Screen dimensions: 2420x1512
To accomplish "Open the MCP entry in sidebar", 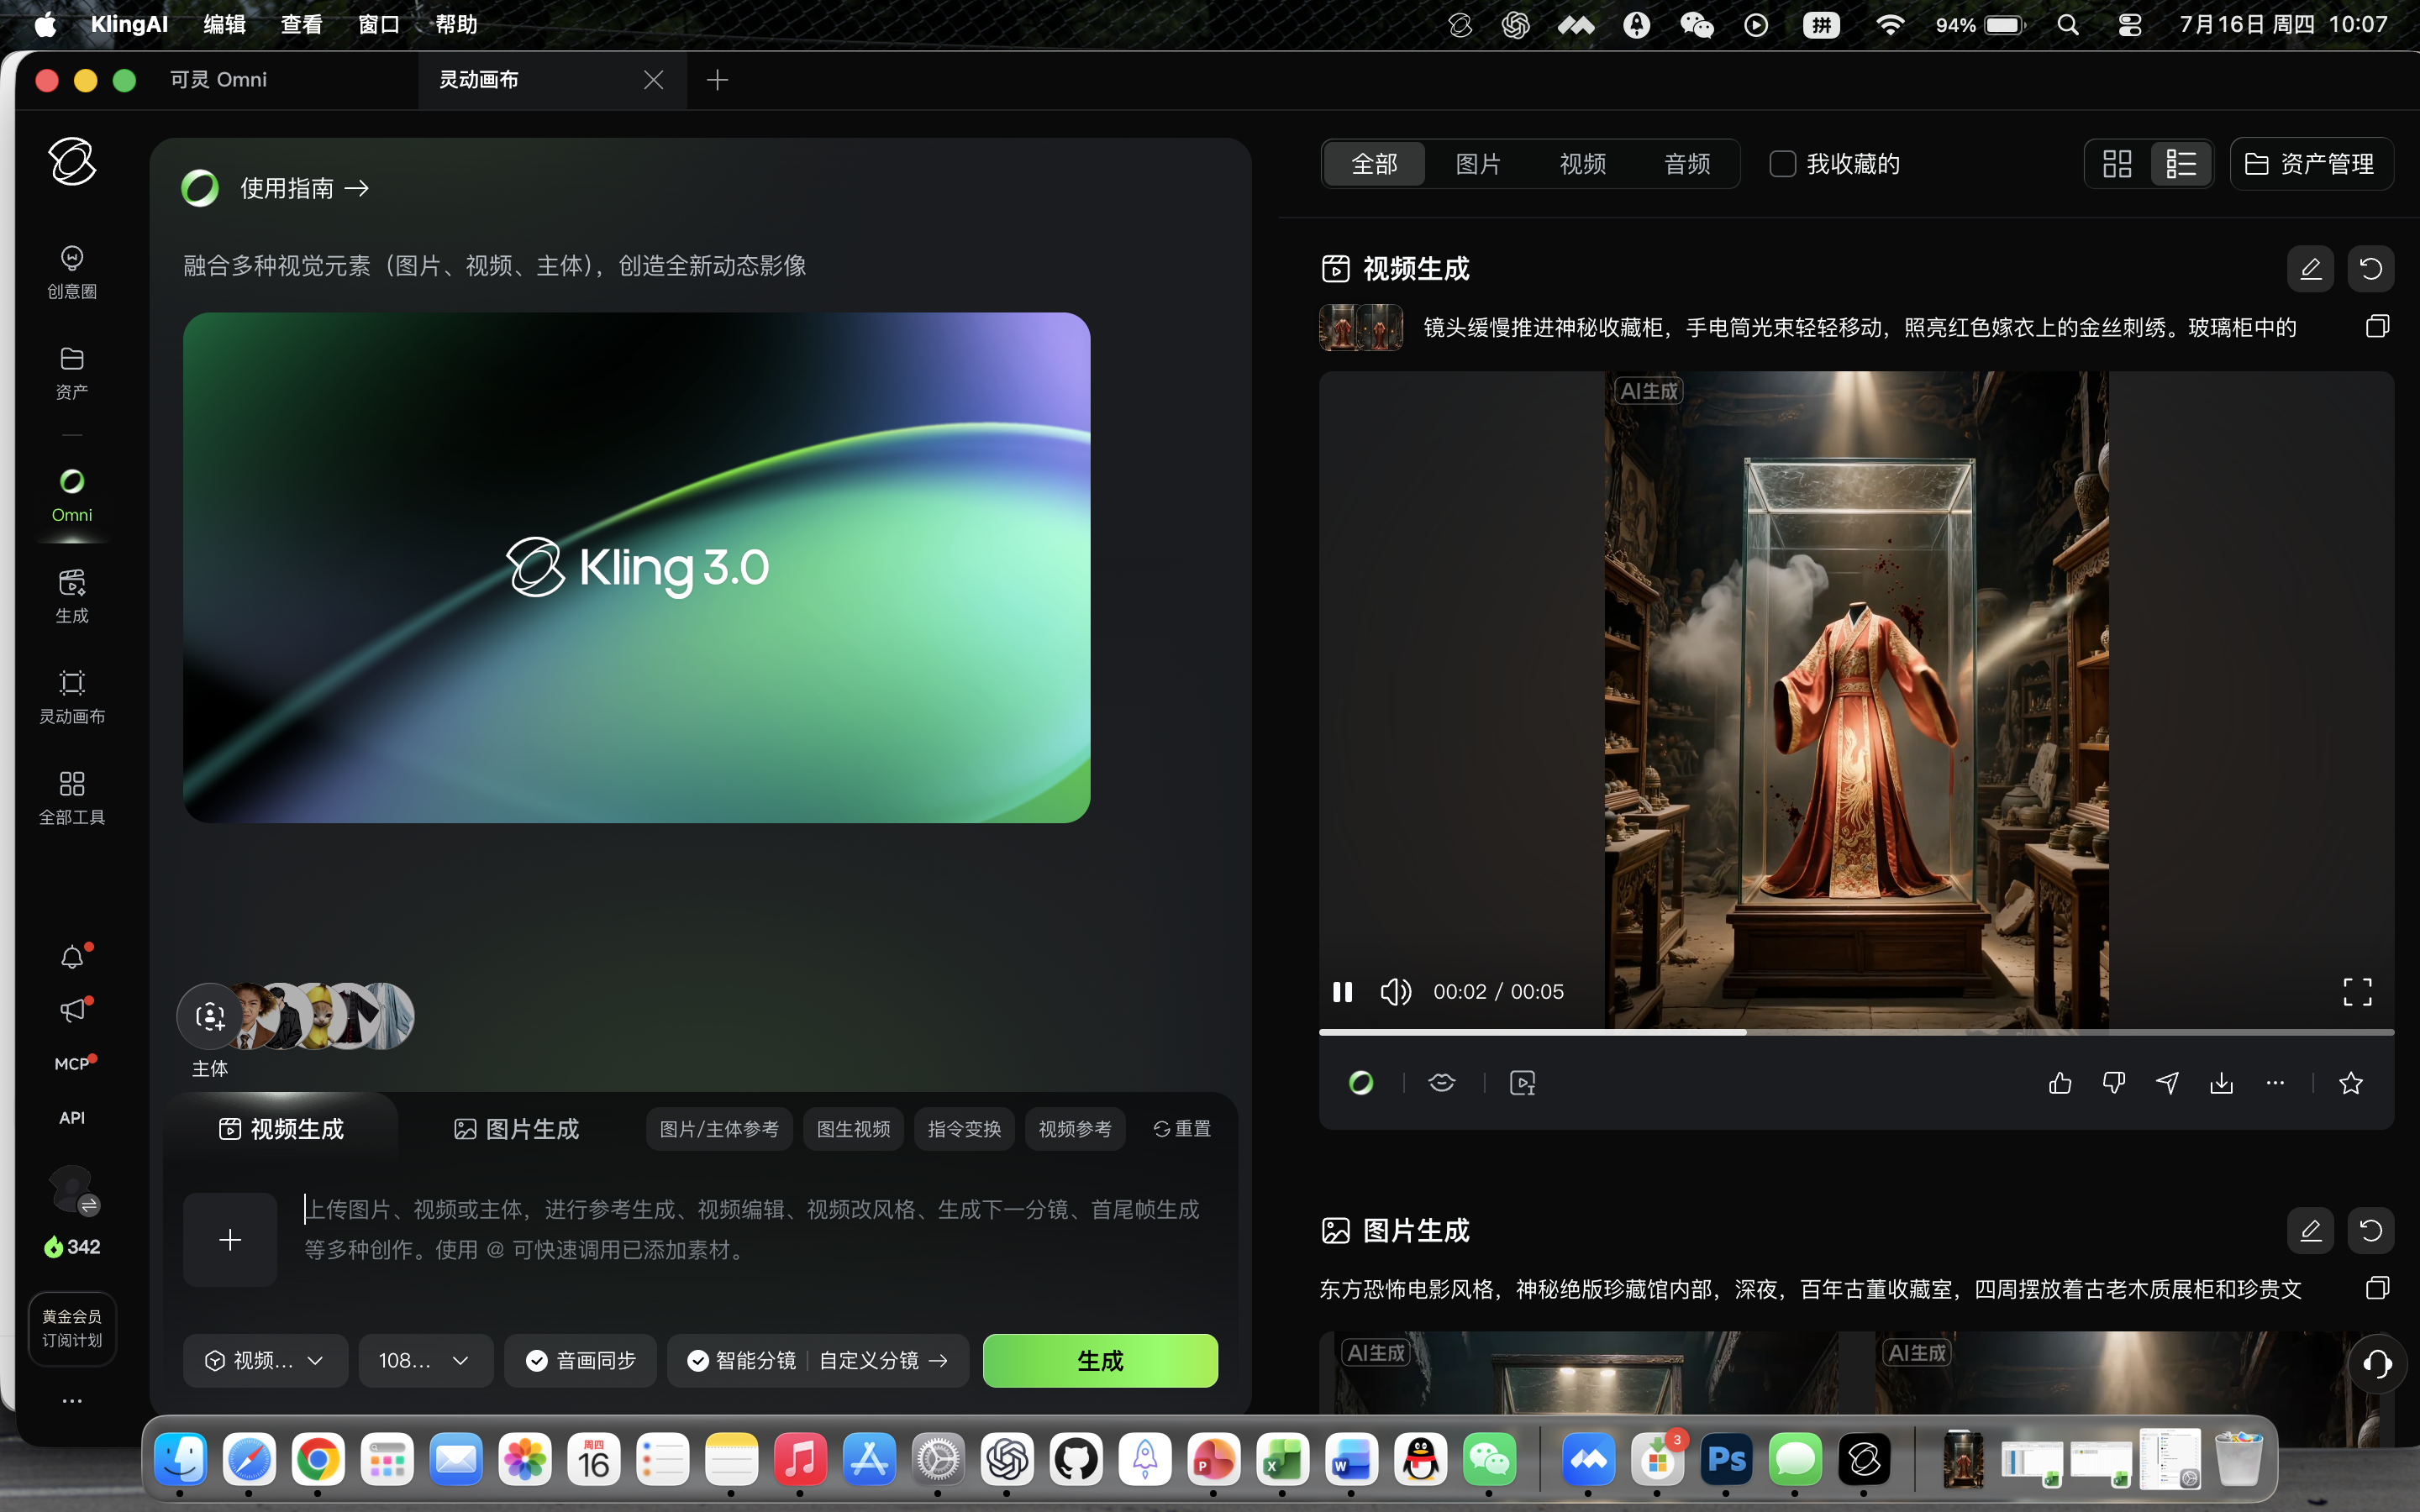I will pyautogui.click(x=72, y=1064).
